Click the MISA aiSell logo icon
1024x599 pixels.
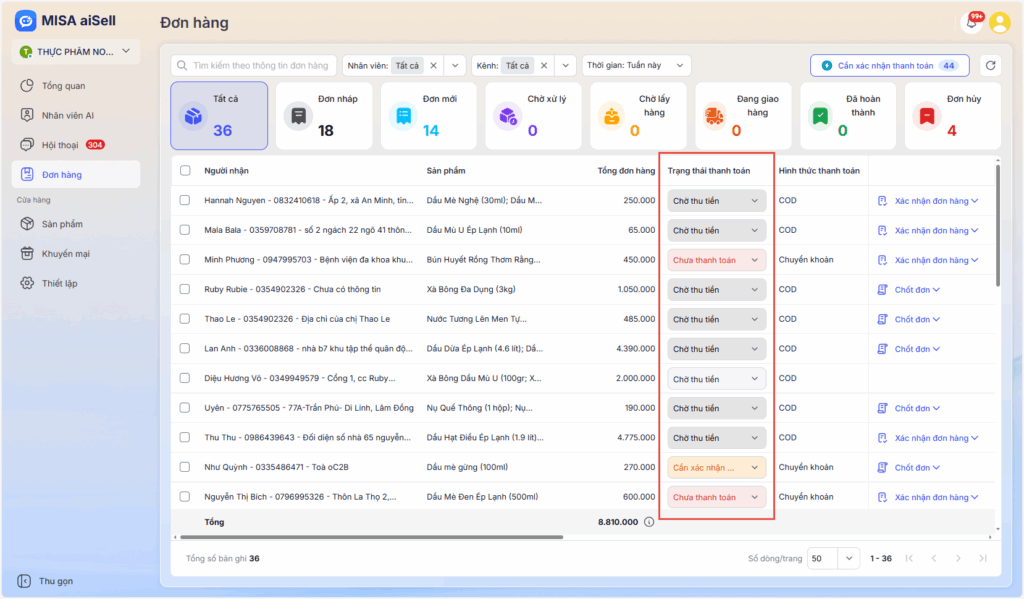coord(25,22)
